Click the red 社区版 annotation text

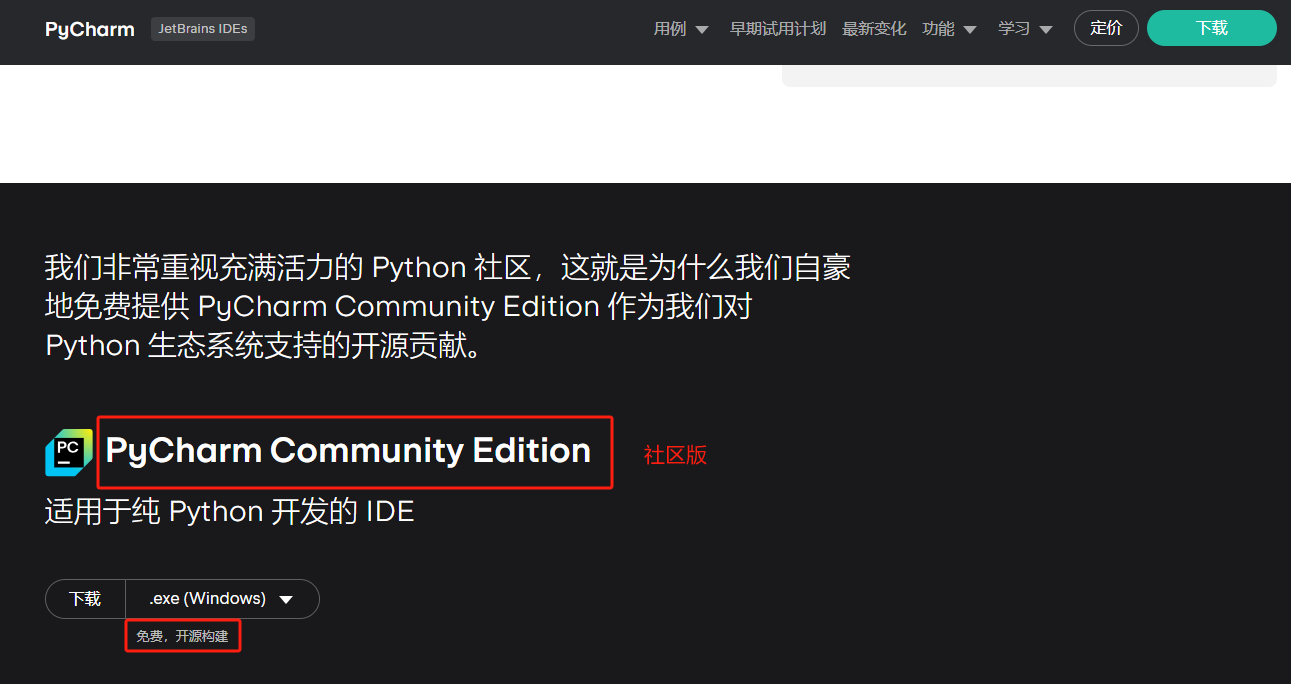point(675,455)
